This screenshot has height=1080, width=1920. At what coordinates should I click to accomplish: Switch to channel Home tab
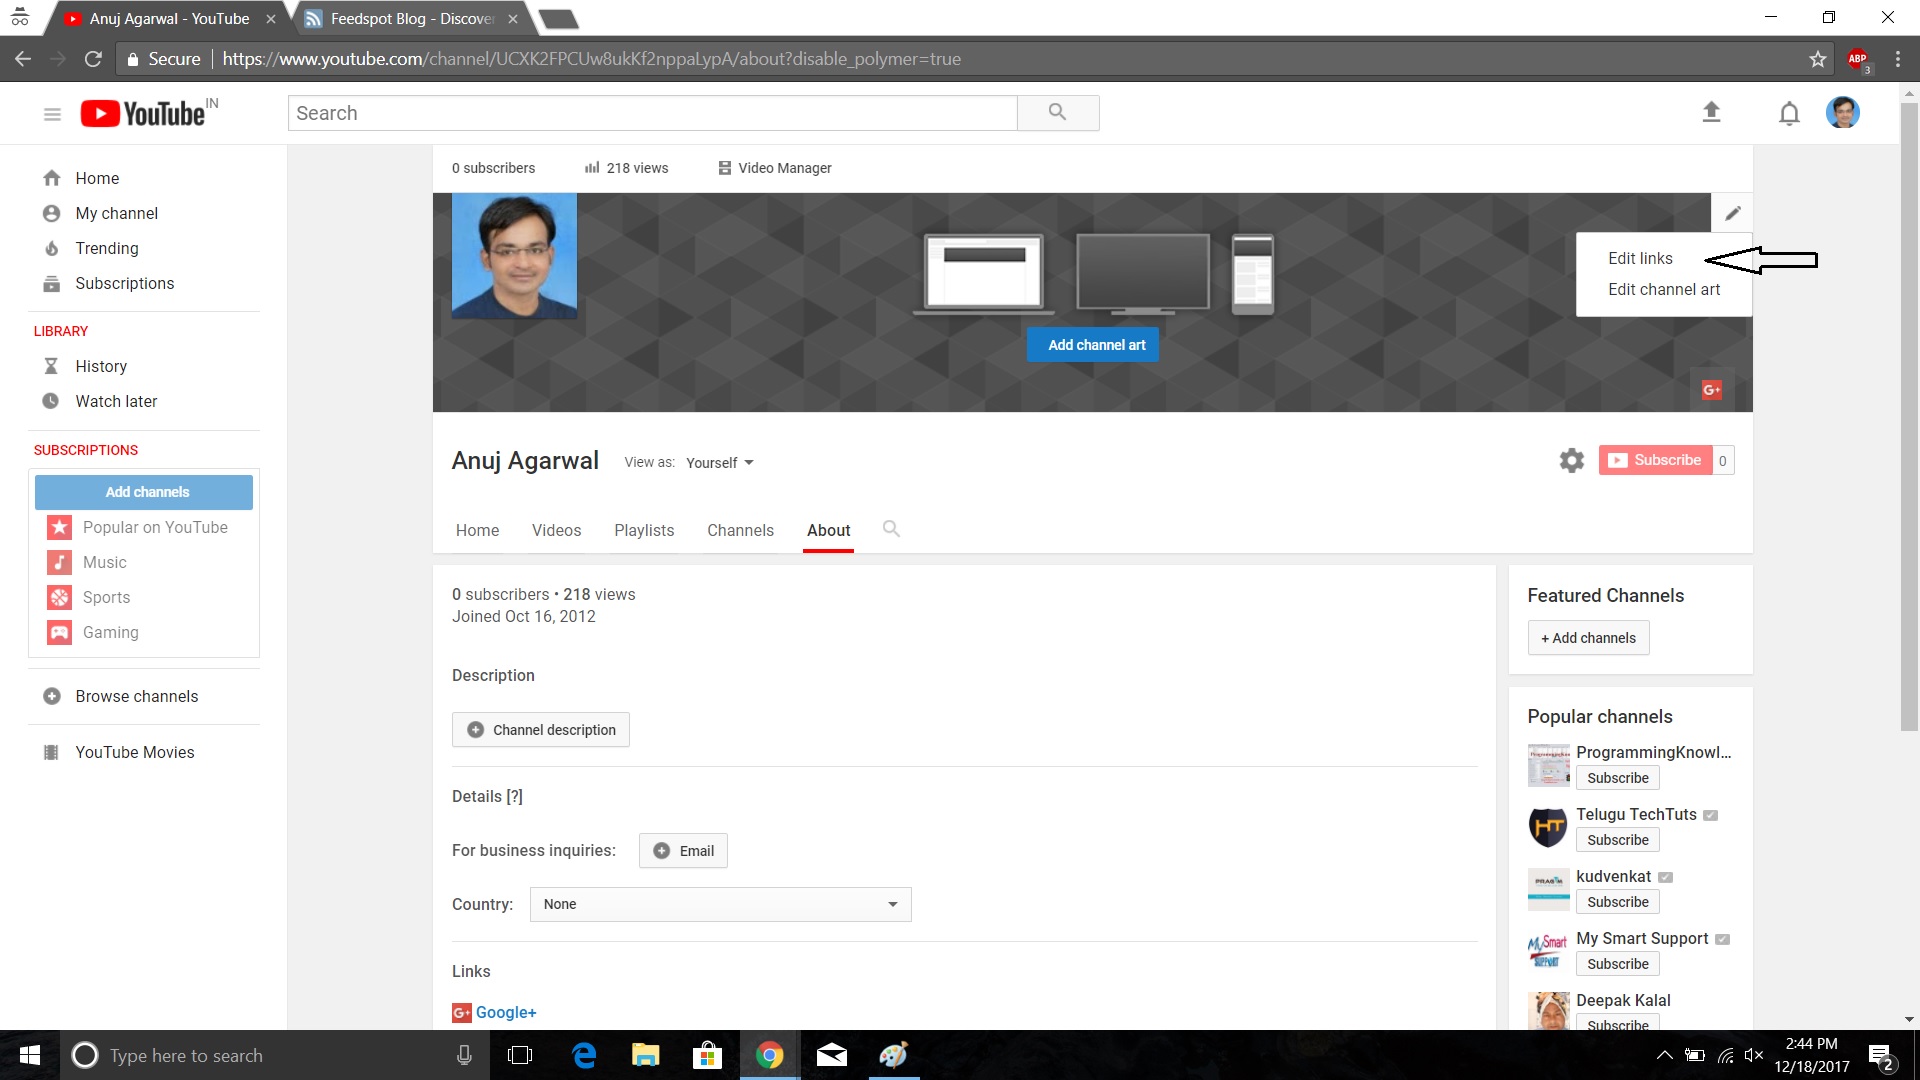pyautogui.click(x=477, y=530)
